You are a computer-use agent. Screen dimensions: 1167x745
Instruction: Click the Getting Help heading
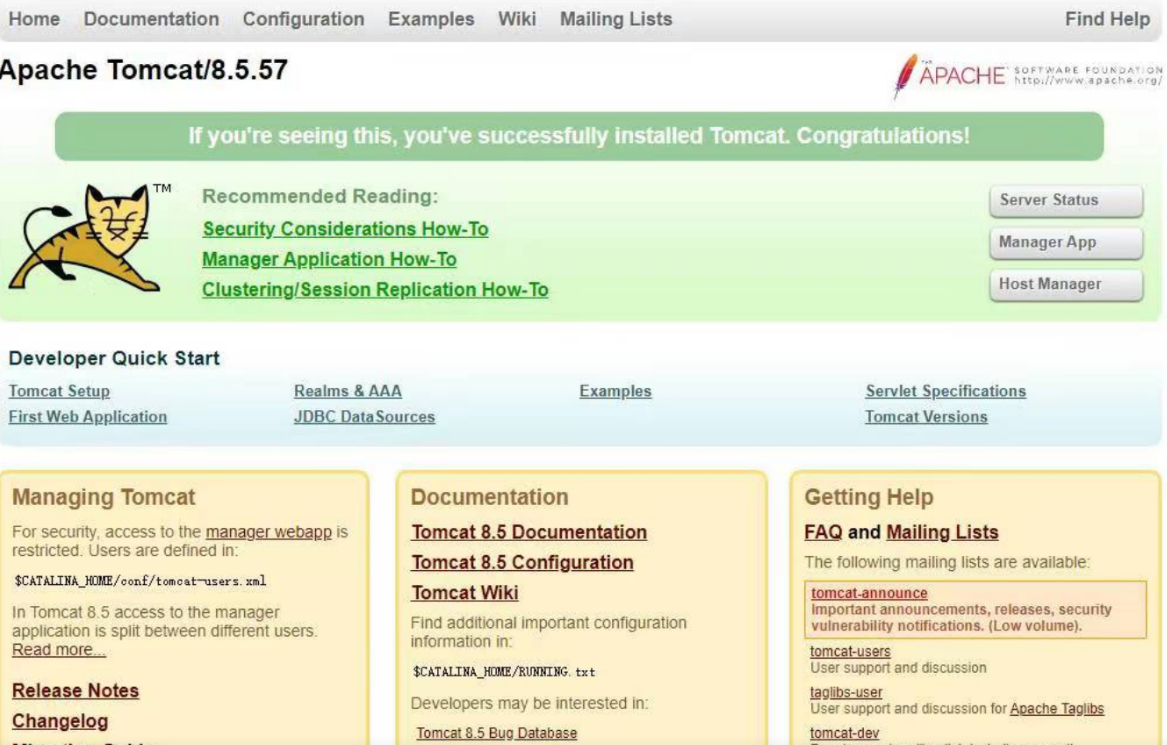point(869,497)
